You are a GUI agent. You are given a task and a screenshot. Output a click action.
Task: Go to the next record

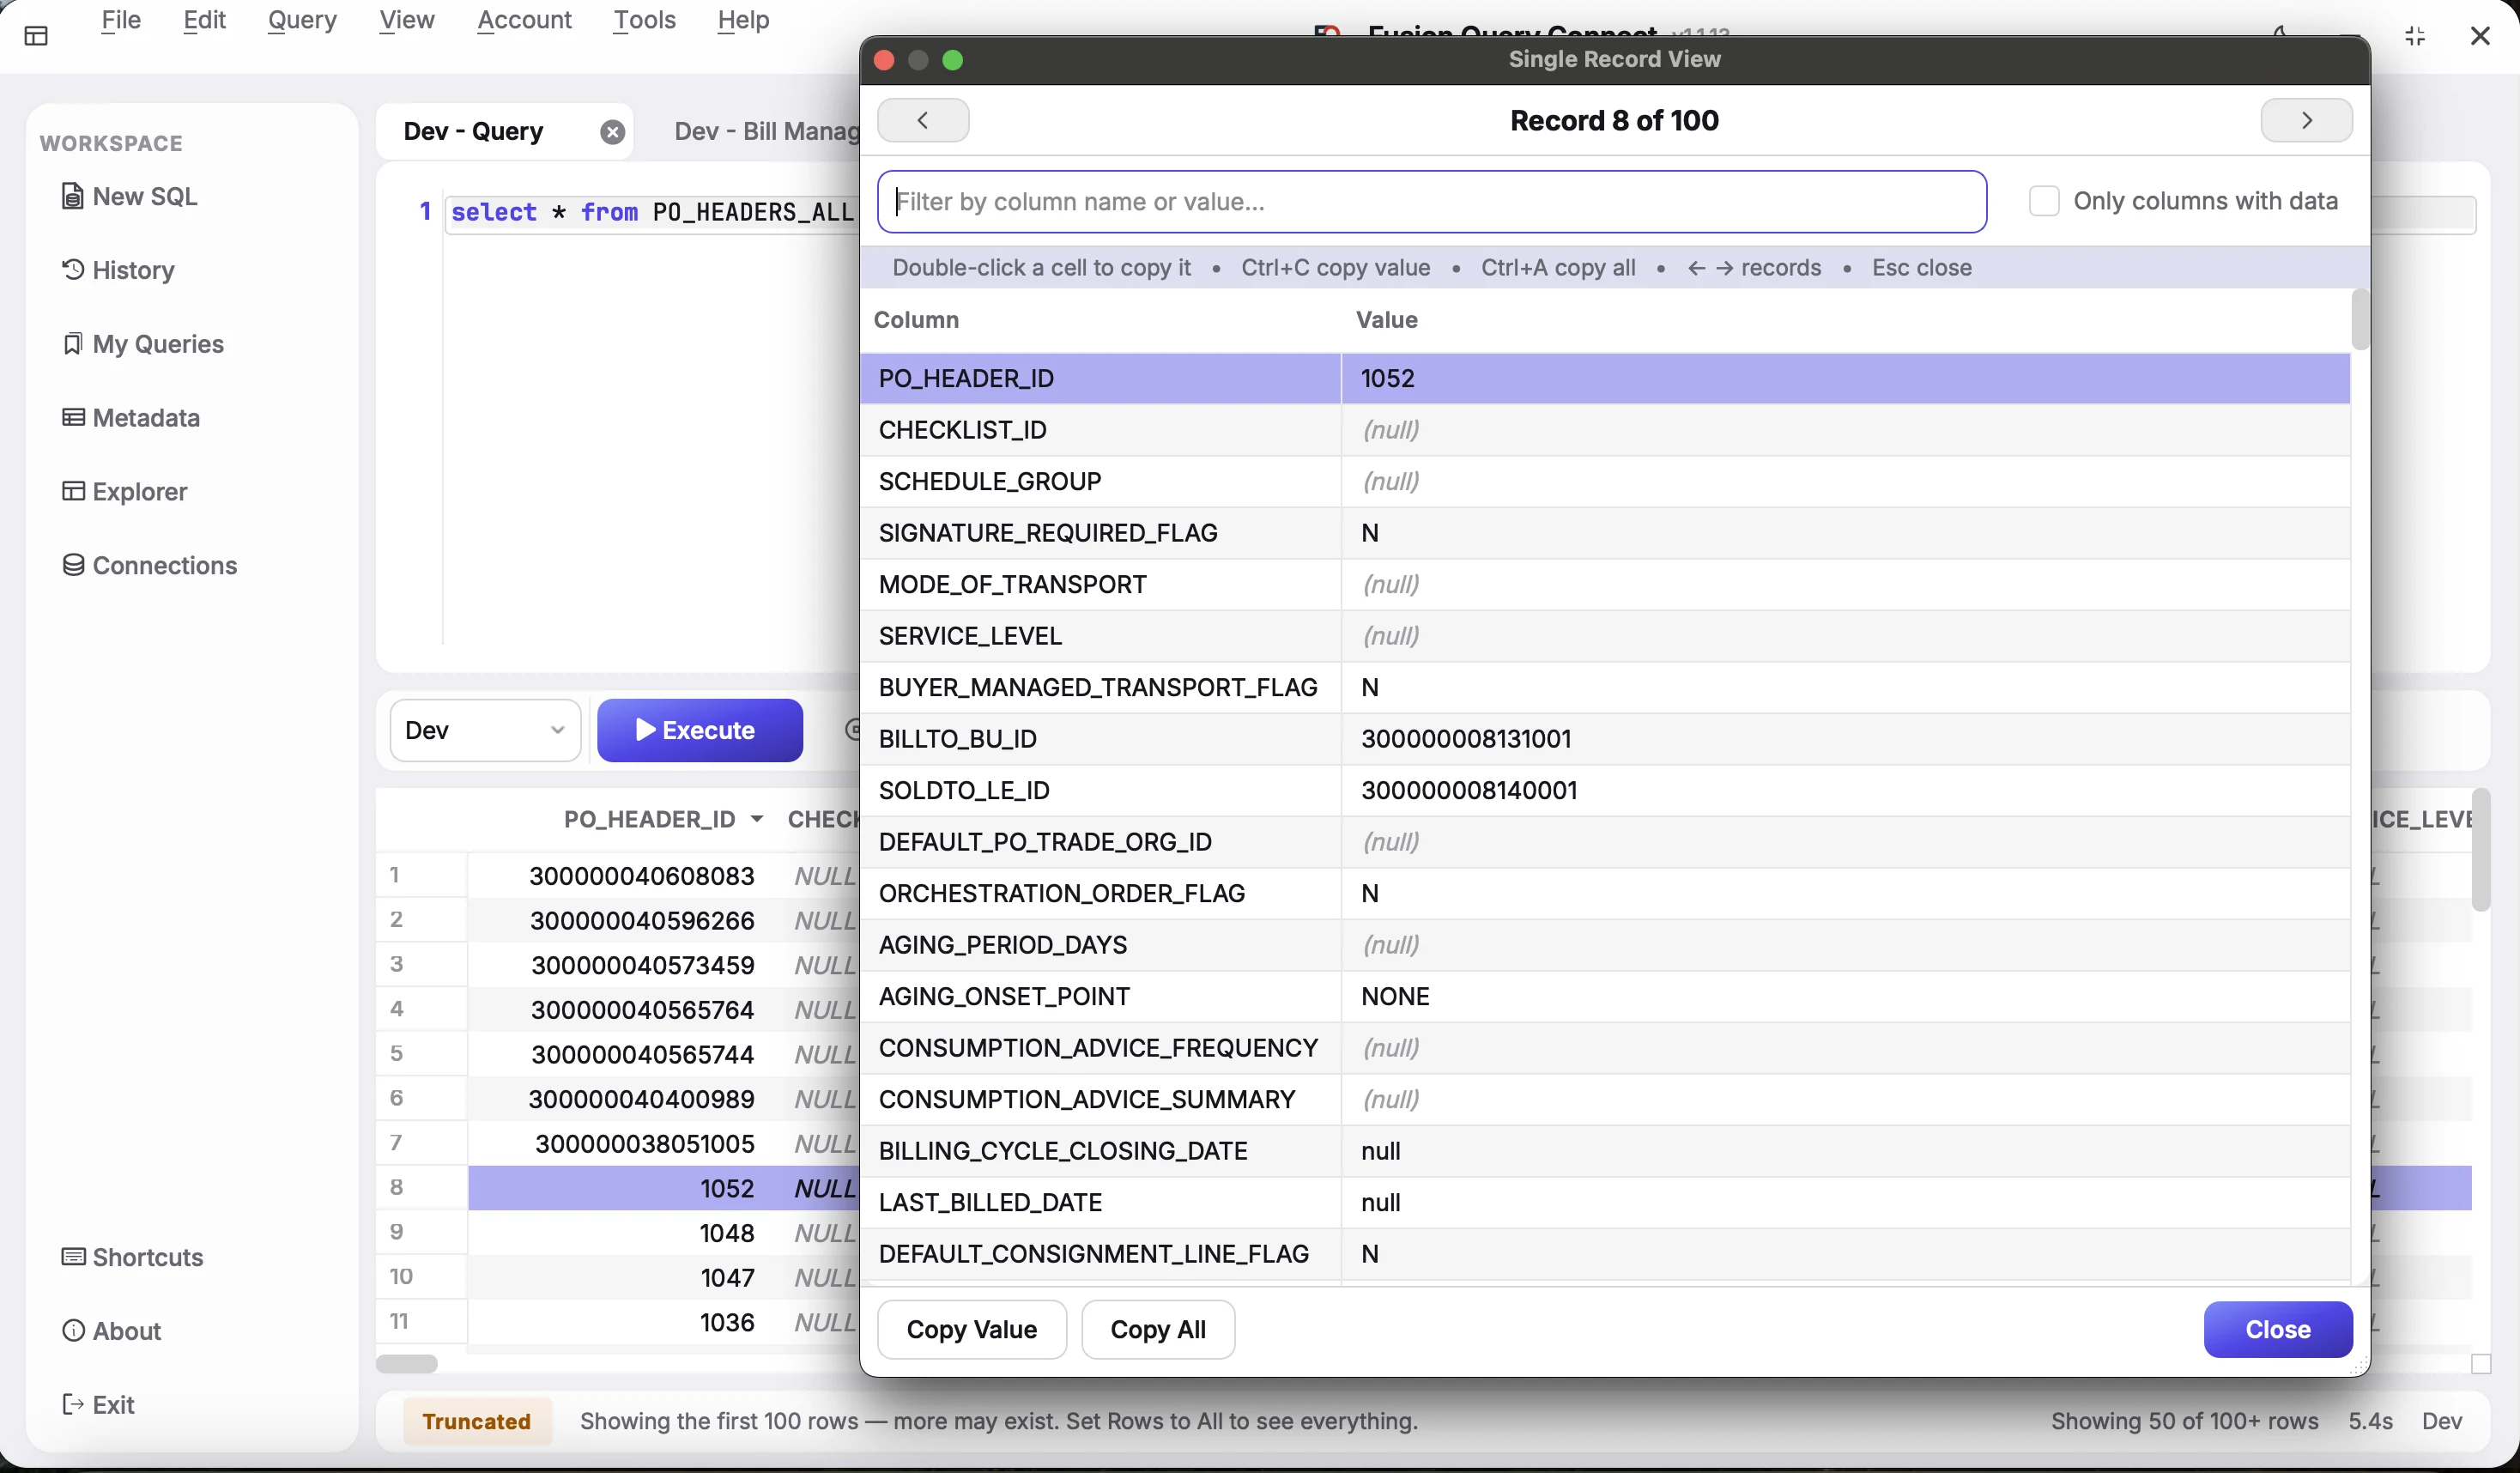[x=2306, y=120]
